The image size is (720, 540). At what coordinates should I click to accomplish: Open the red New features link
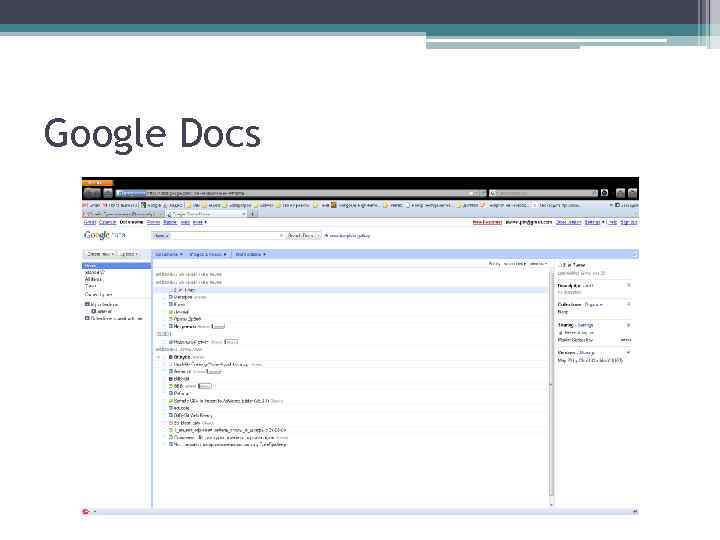click(487, 222)
